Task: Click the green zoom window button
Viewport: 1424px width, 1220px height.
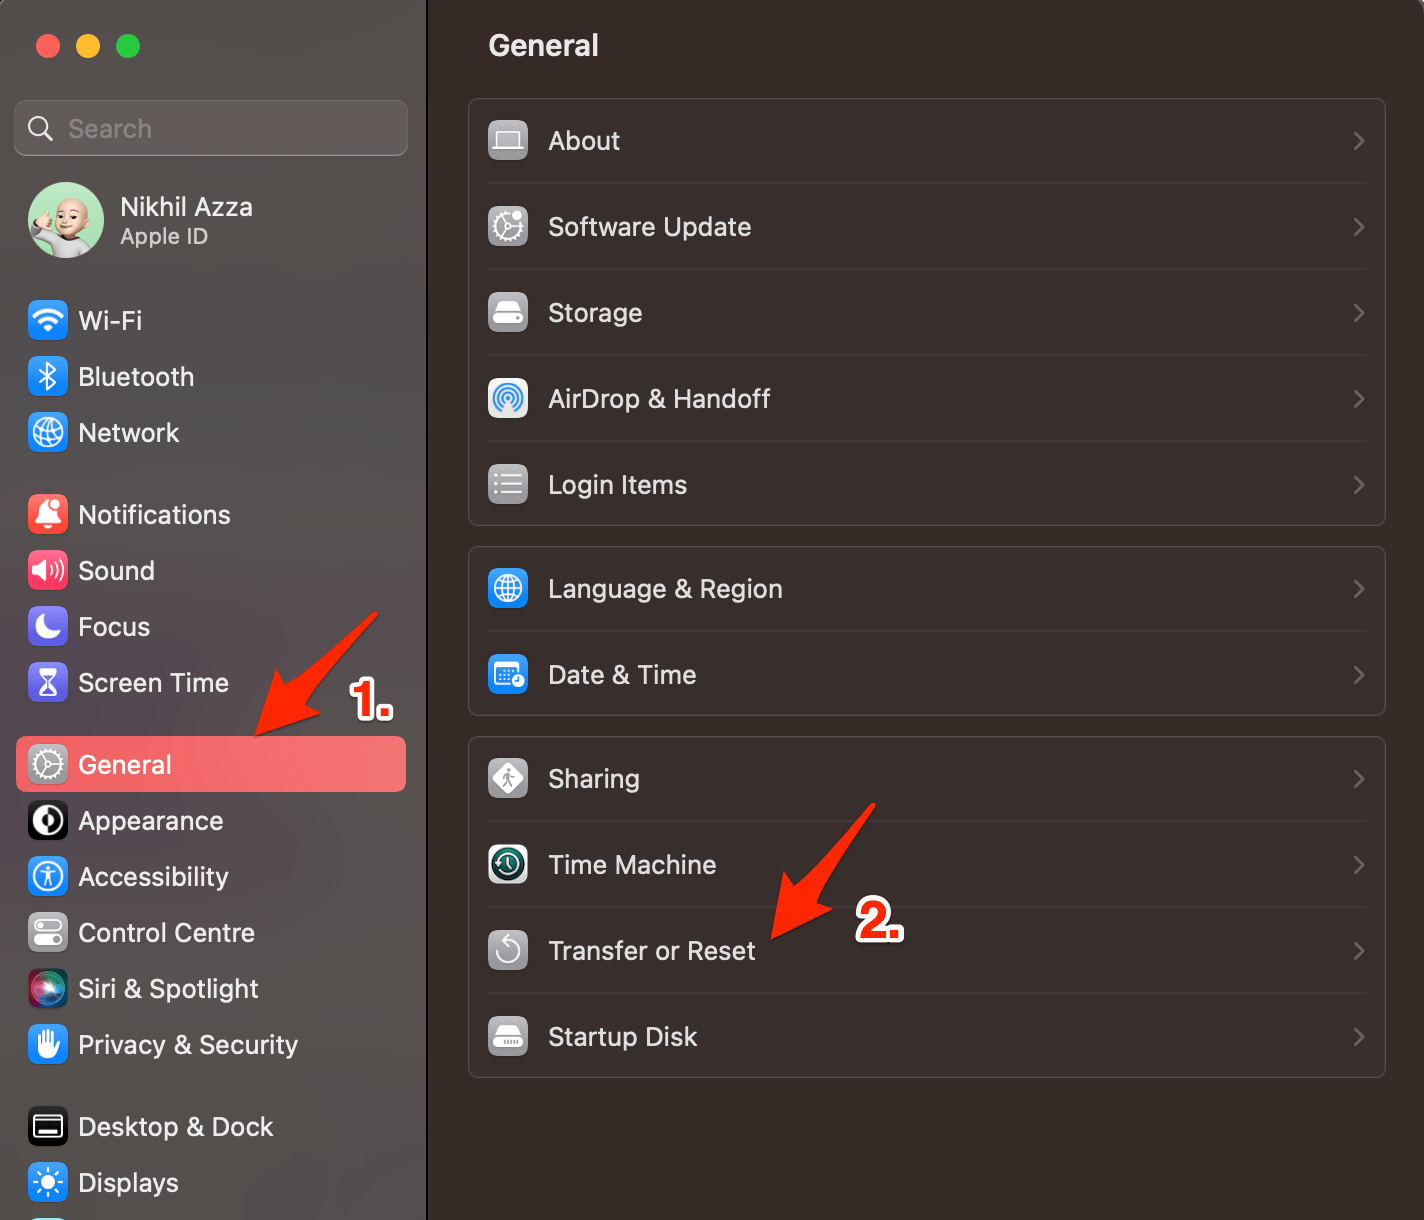Action: pos(128,46)
